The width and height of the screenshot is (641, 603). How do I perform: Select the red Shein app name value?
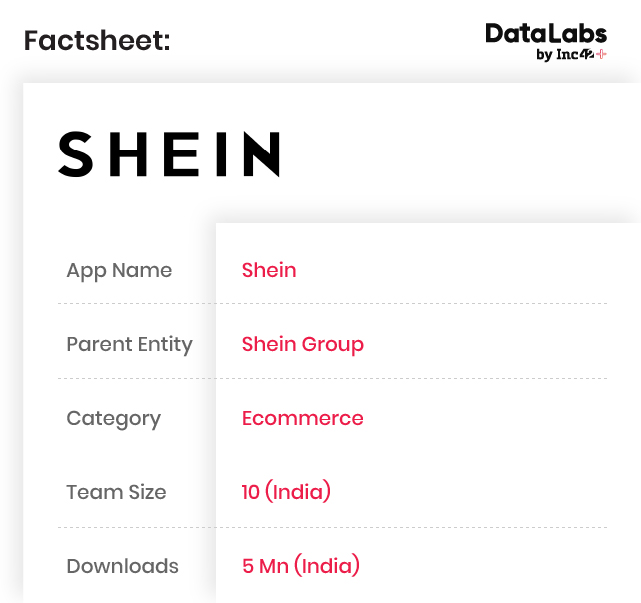[269, 270]
